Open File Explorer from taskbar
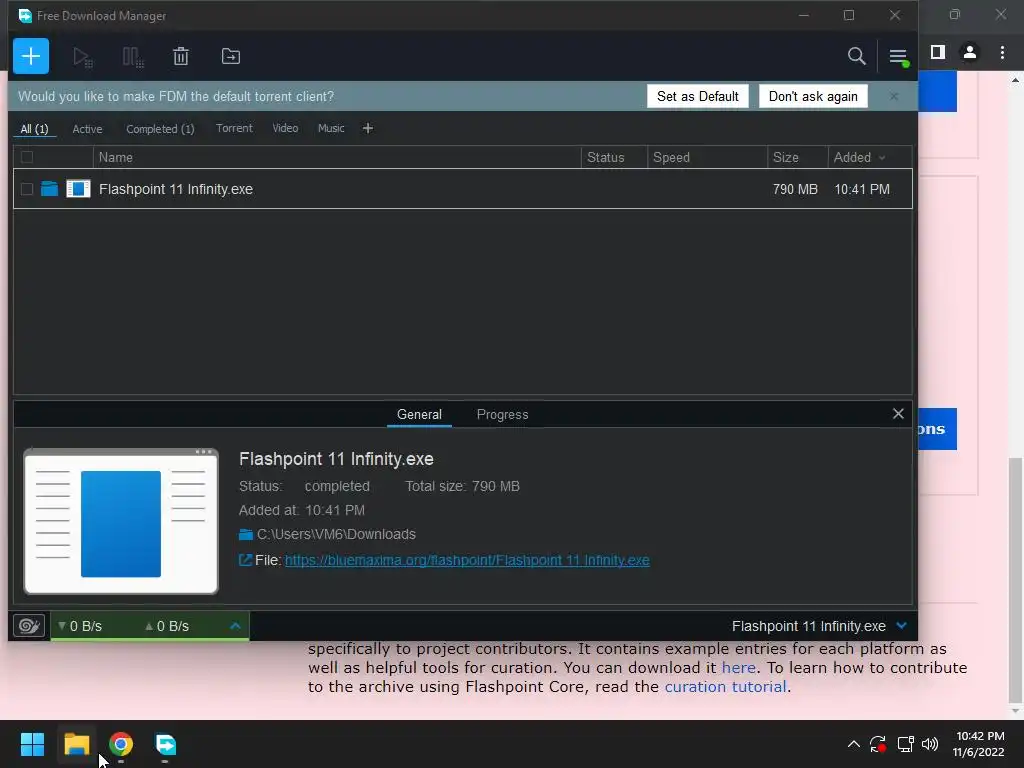The image size is (1024, 768). pos(77,744)
